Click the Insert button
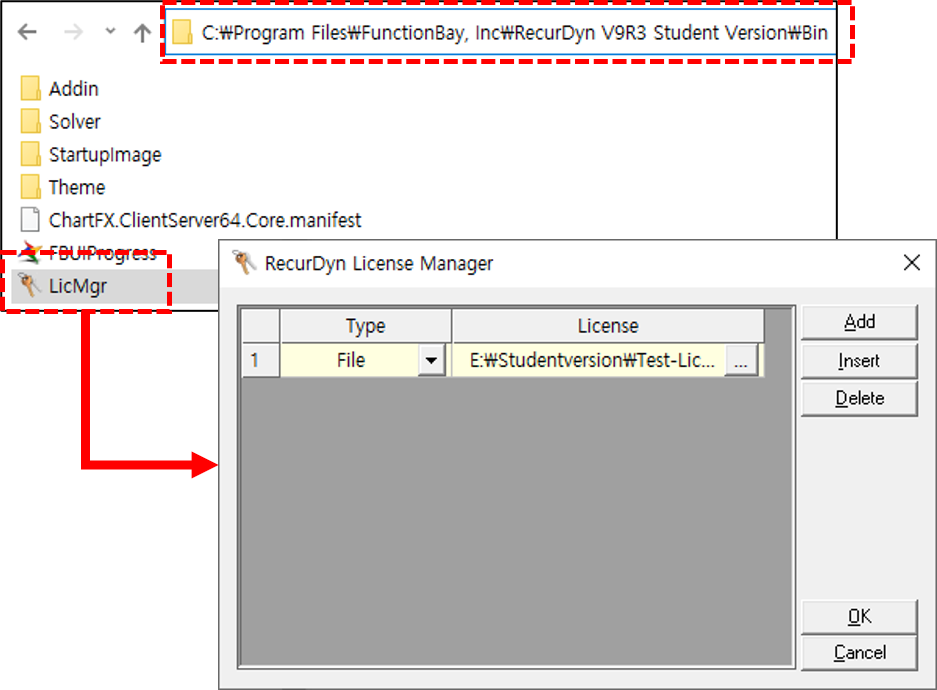937x690 pixels. (x=859, y=361)
